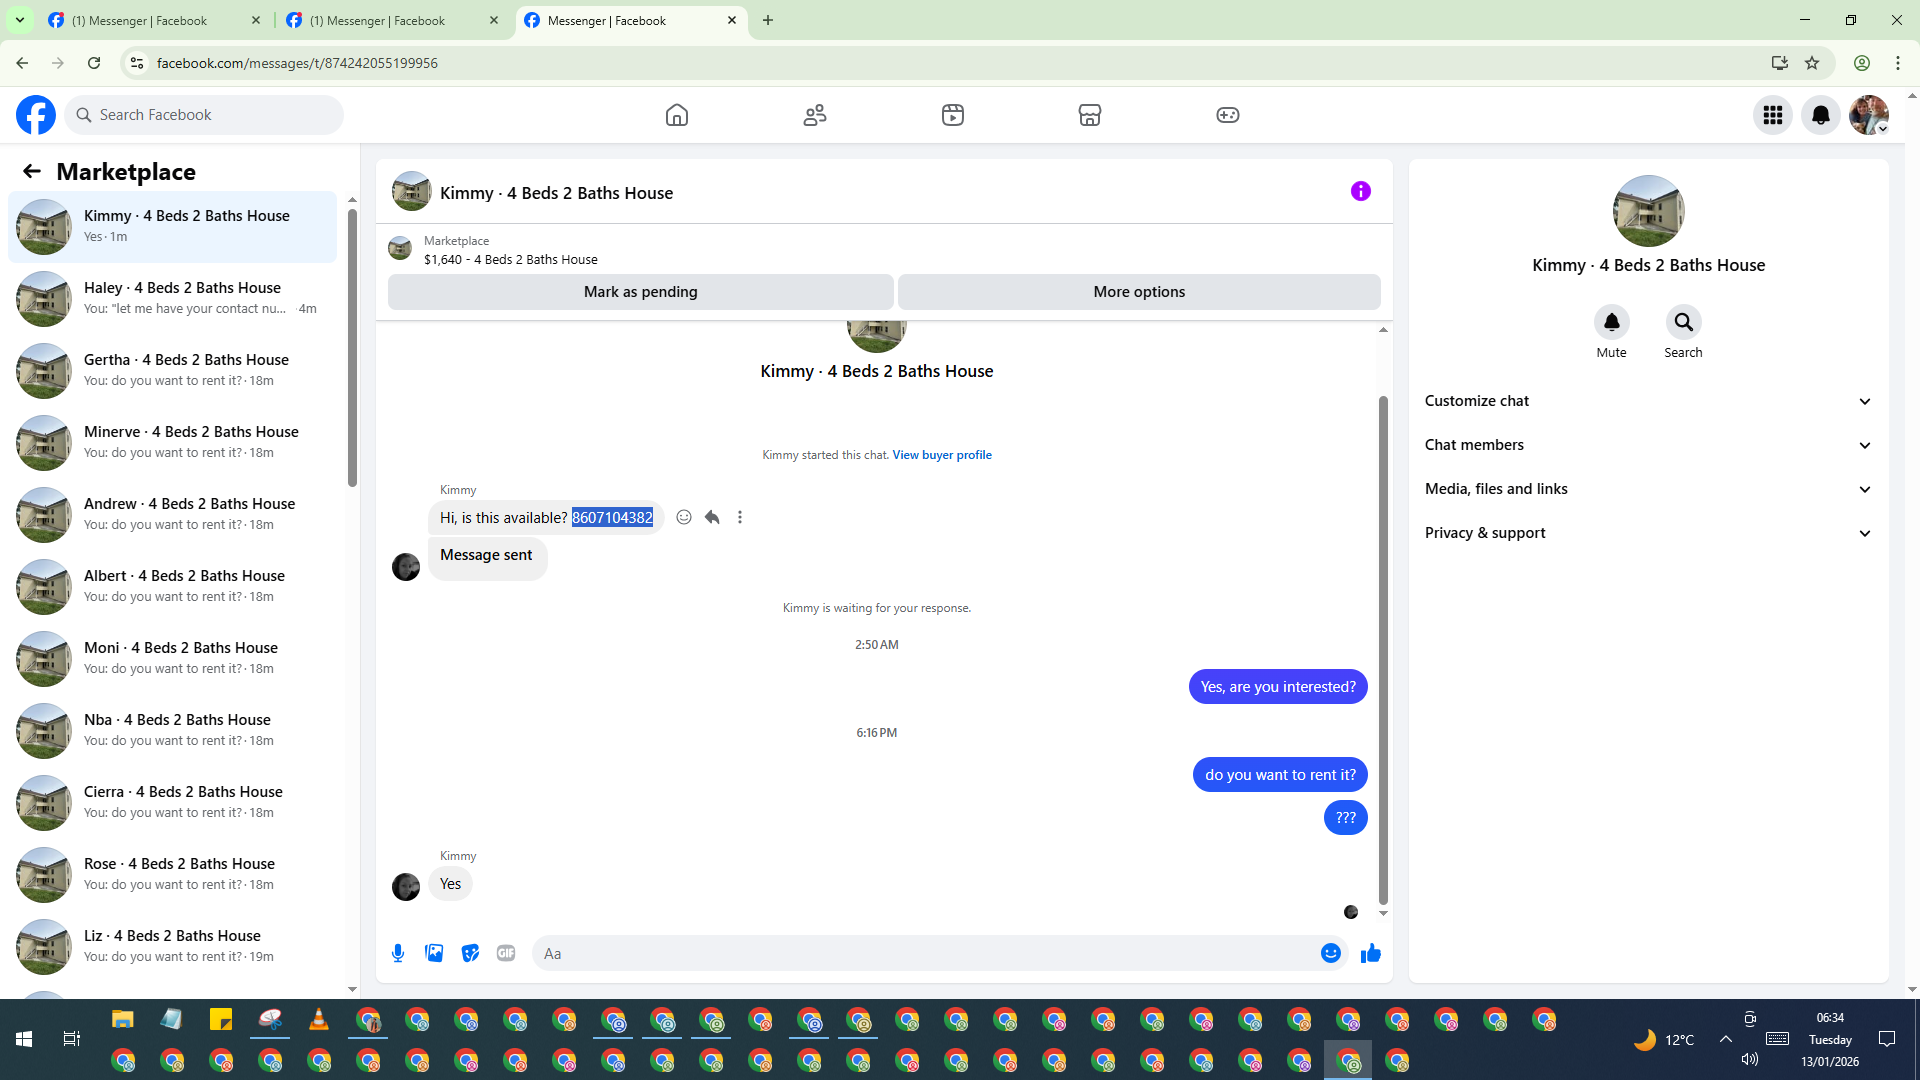
Task: Mute this conversation with bell icon
Action: coord(1611,322)
